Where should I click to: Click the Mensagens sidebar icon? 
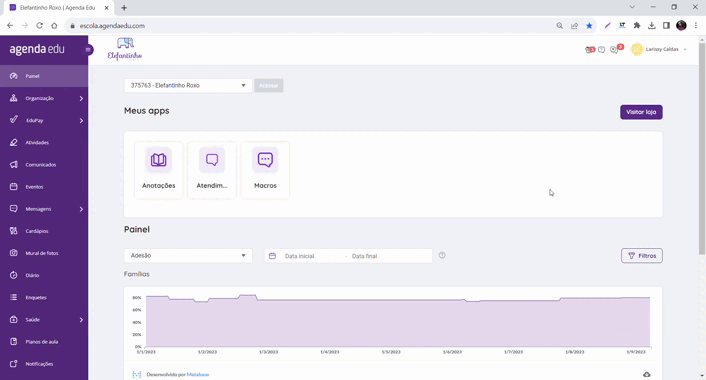pos(14,209)
